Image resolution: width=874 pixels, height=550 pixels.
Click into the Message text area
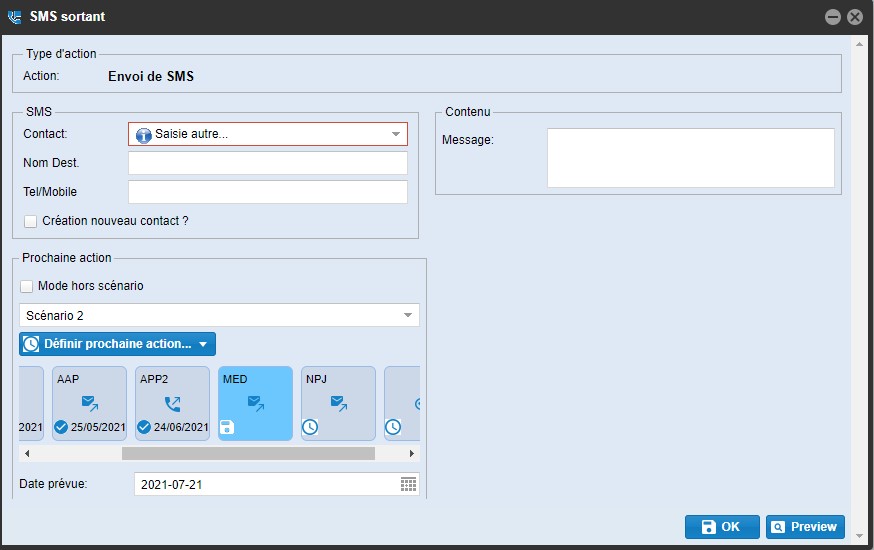[x=690, y=158]
